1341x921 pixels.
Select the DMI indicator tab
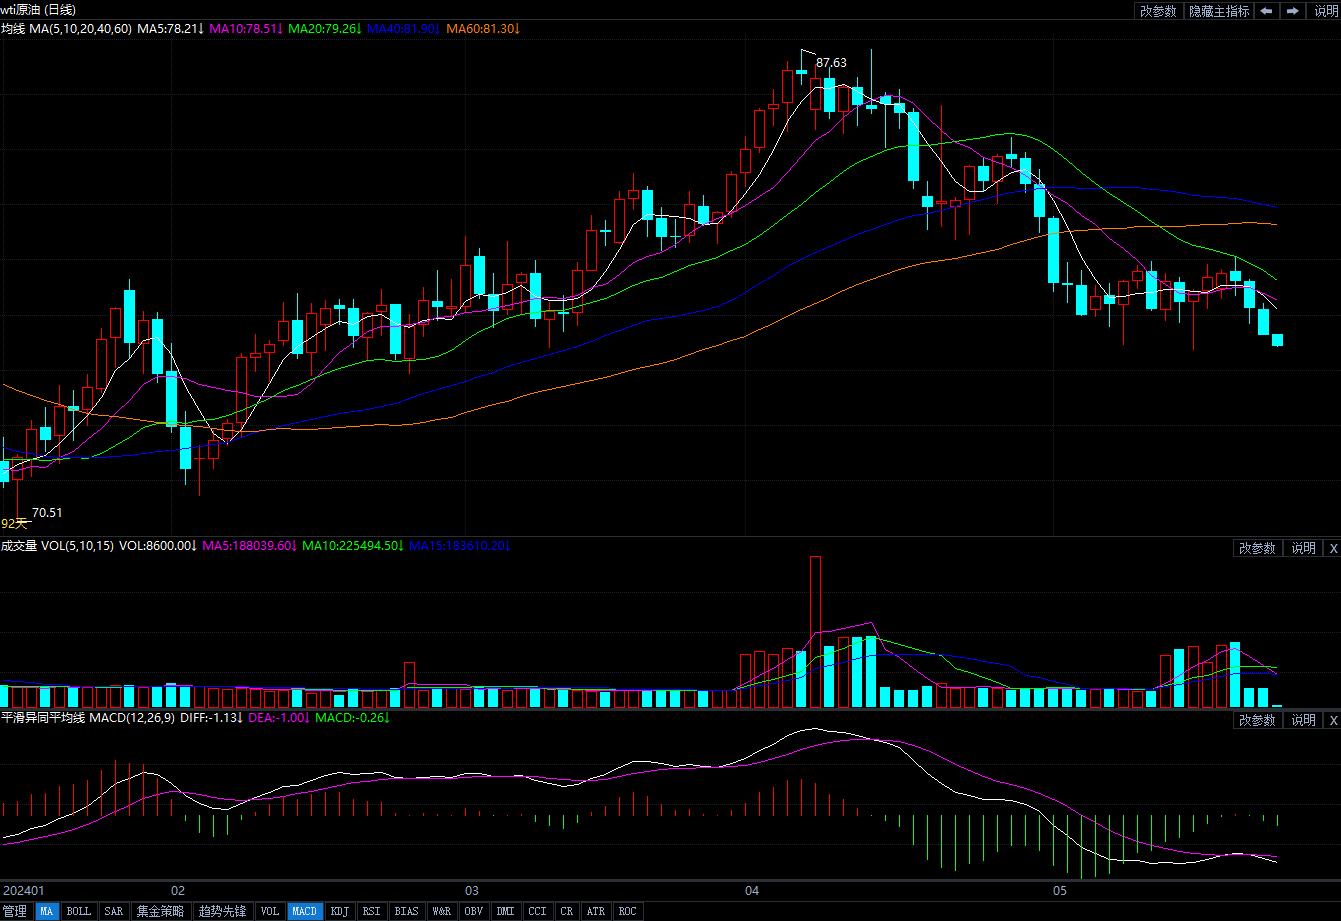(505, 911)
